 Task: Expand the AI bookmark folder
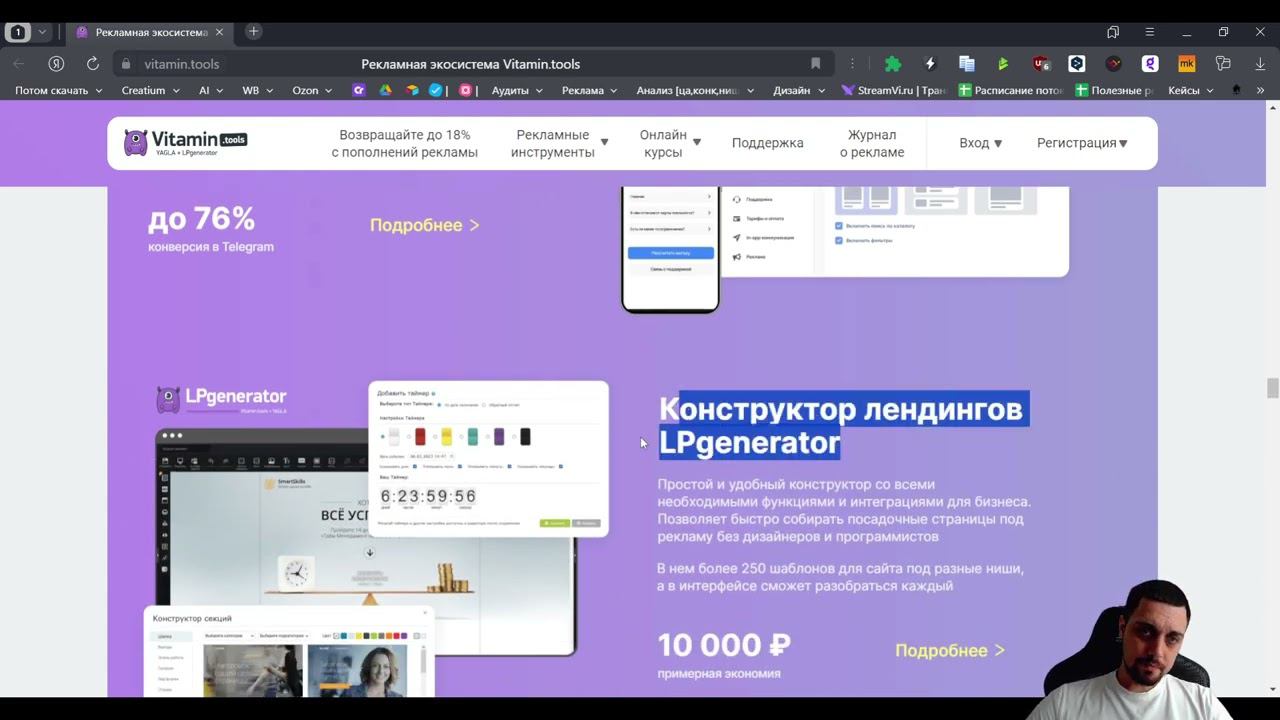click(x=212, y=90)
